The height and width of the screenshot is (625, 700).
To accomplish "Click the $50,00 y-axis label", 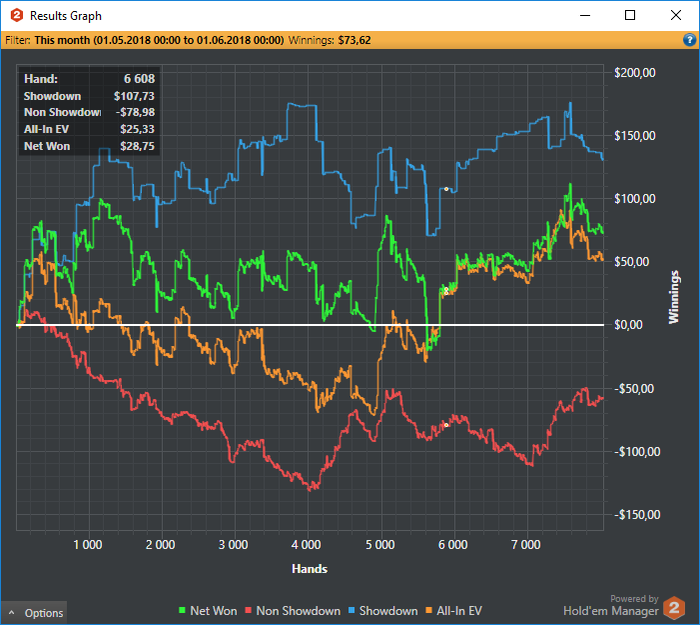I will click(632, 262).
